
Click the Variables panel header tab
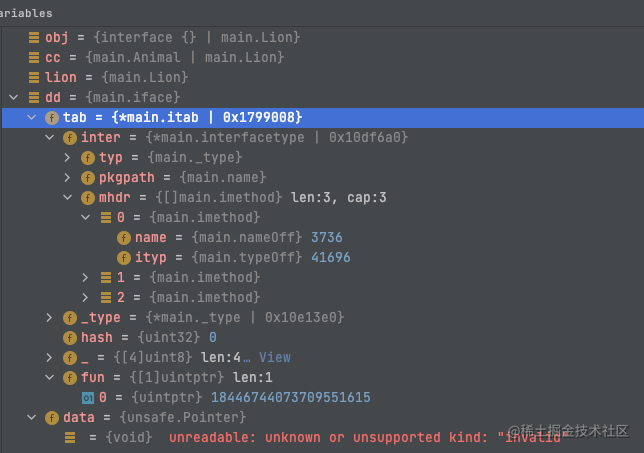click(x=28, y=13)
